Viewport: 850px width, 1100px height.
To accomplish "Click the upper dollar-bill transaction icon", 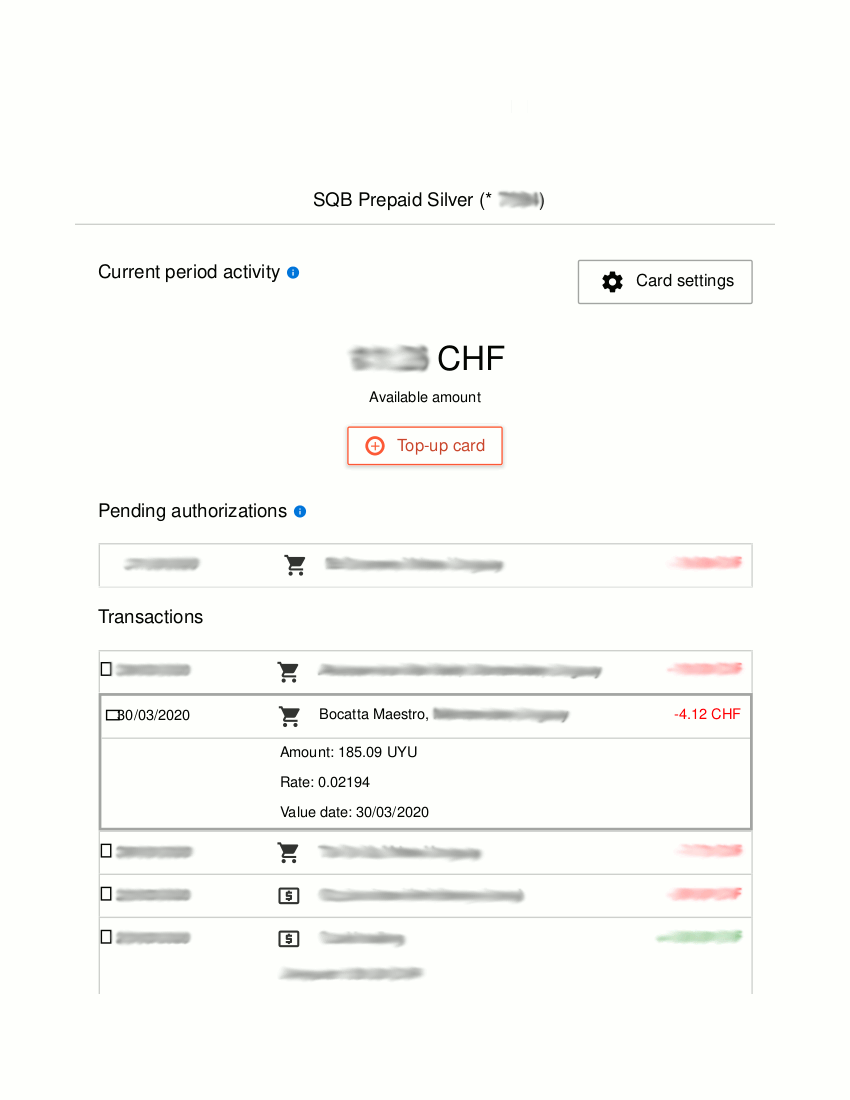I will (x=288, y=896).
